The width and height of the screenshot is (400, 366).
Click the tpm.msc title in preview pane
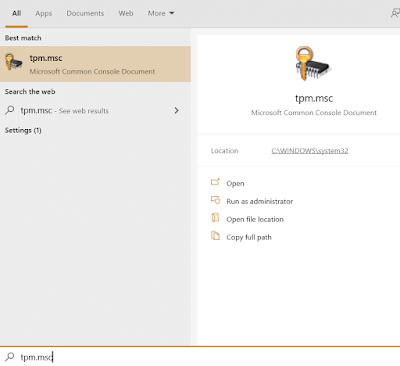tap(314, 98)
